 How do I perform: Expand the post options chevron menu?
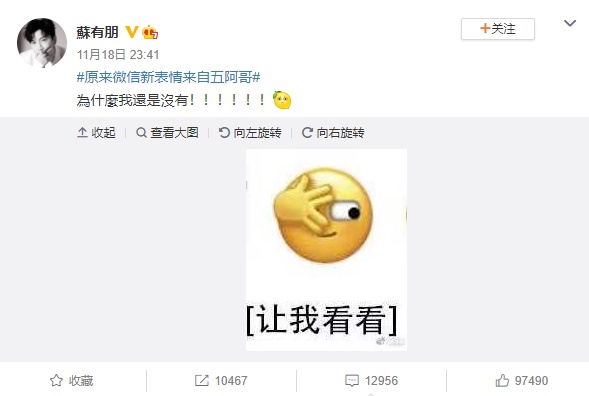[570, 23]
